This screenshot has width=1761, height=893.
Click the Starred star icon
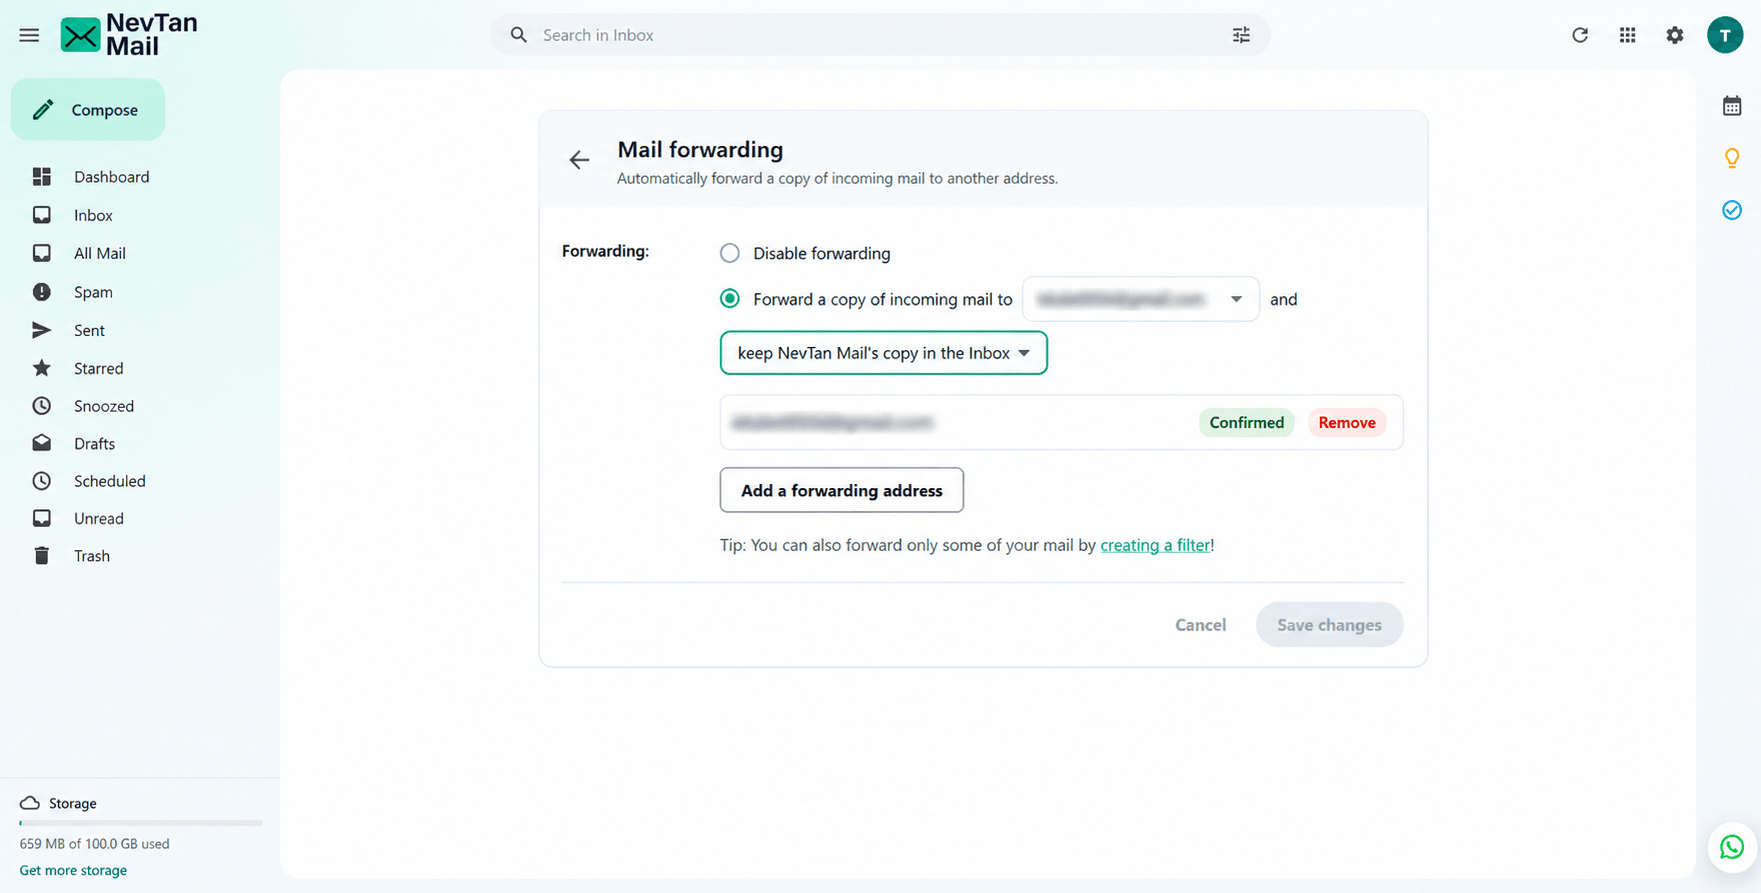click(x=41, y=368)
